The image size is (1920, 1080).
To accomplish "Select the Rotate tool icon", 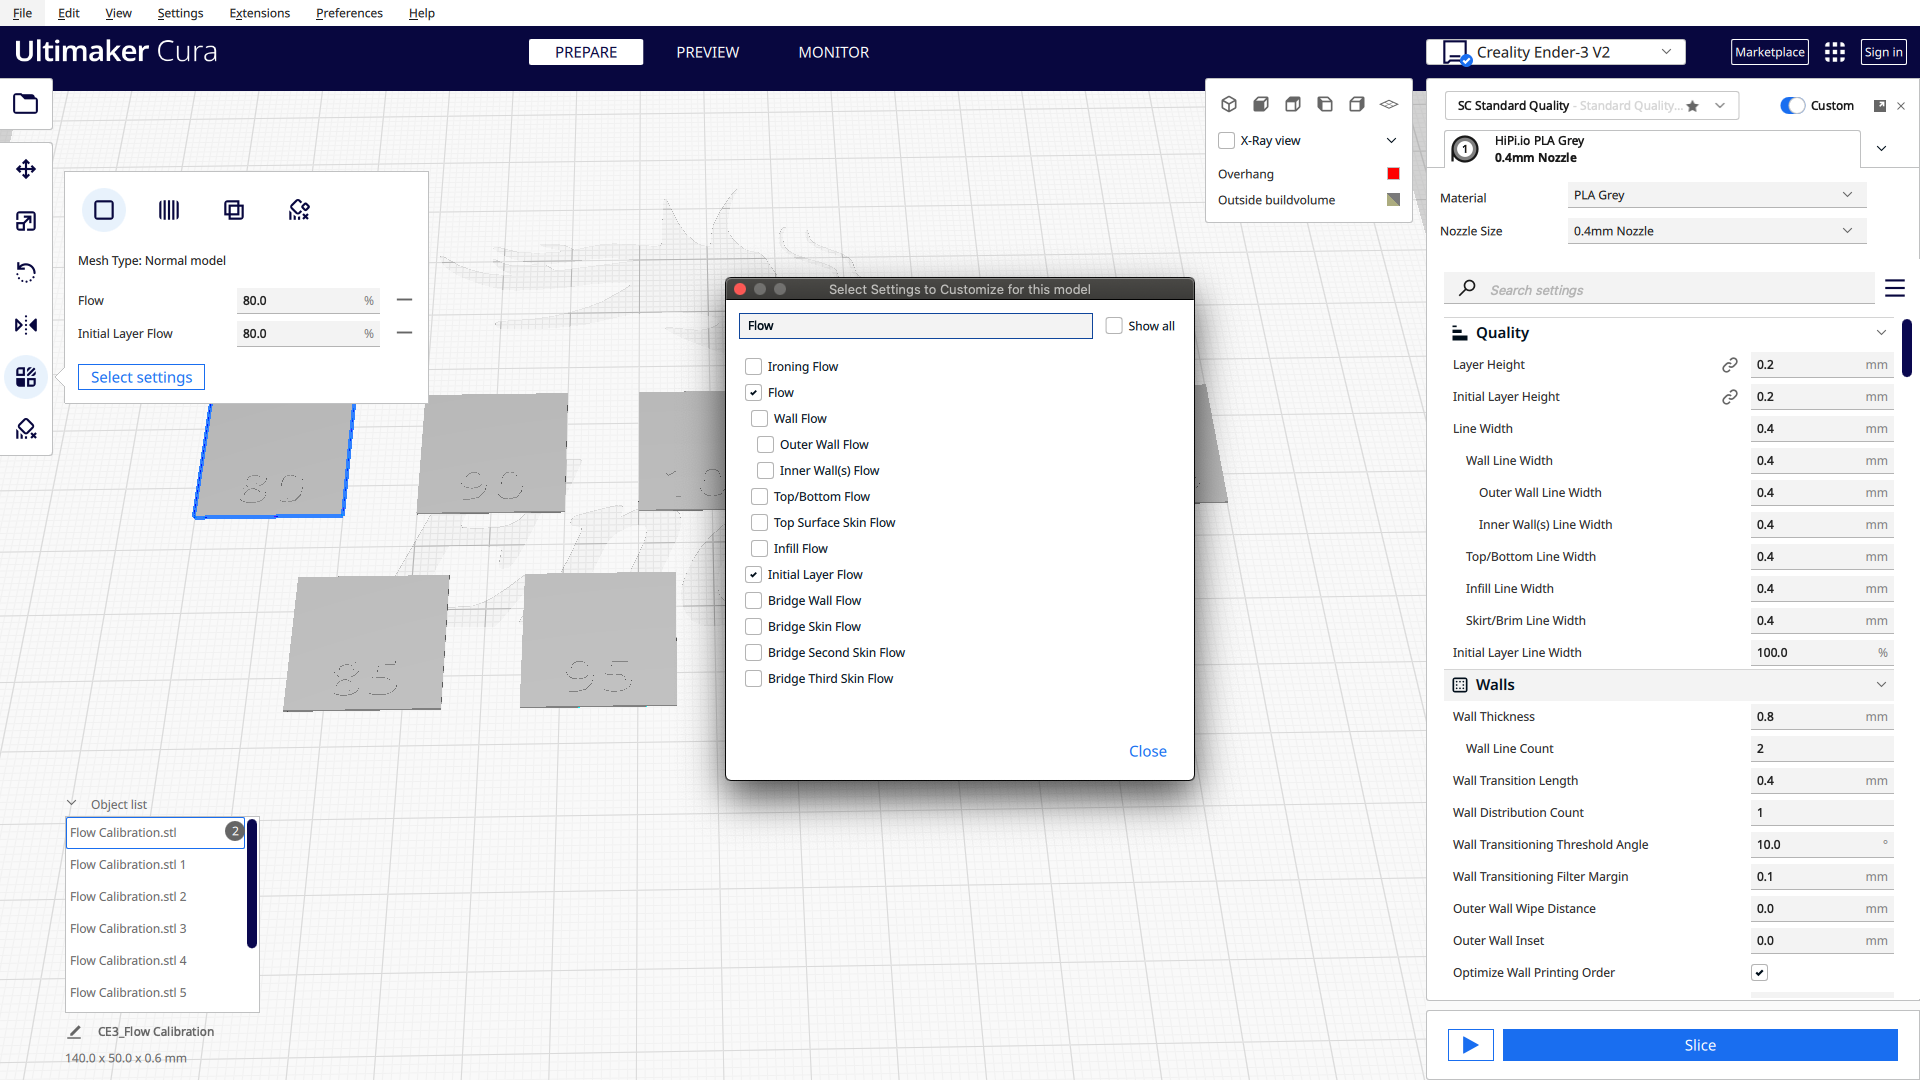I will coord(26,273).
